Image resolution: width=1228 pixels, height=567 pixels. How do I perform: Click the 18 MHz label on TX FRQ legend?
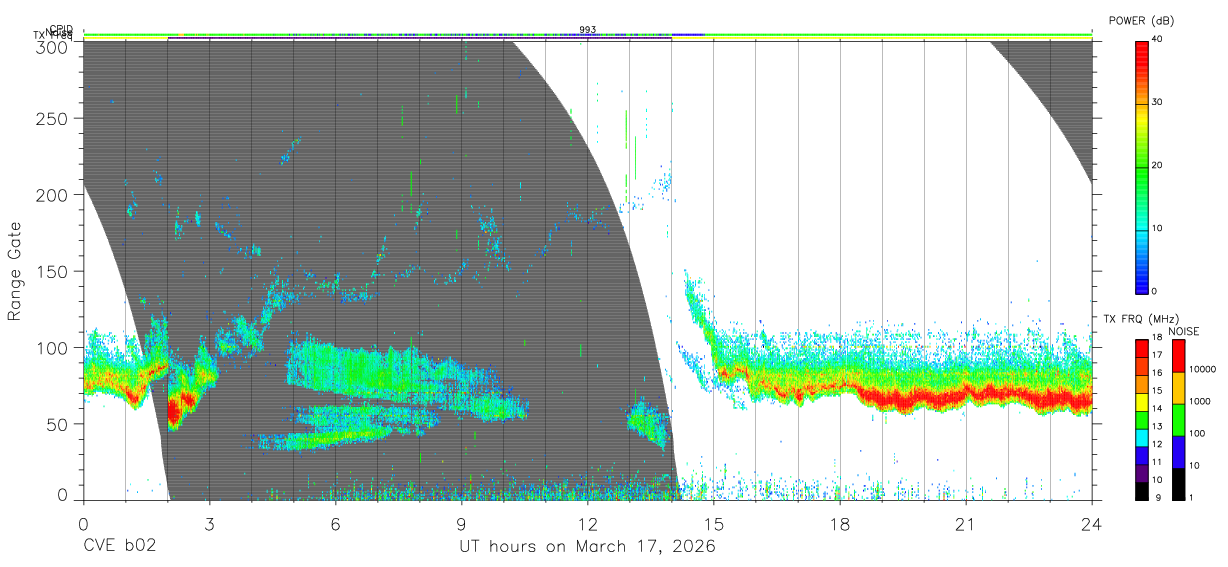pyautogui.click(x=1157, y=338)
